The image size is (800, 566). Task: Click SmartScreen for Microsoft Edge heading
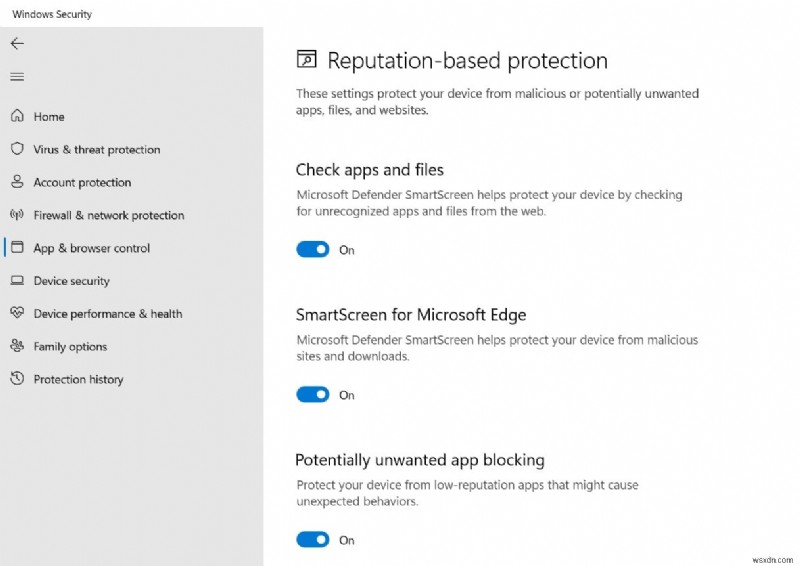coord(411,315)
